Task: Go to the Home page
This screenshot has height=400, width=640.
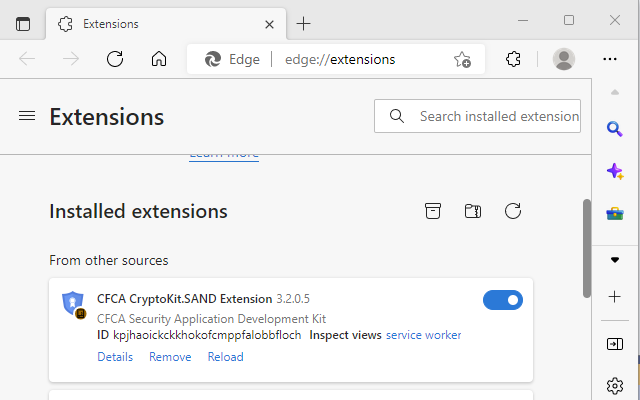Action: click(x=158, y=59)
